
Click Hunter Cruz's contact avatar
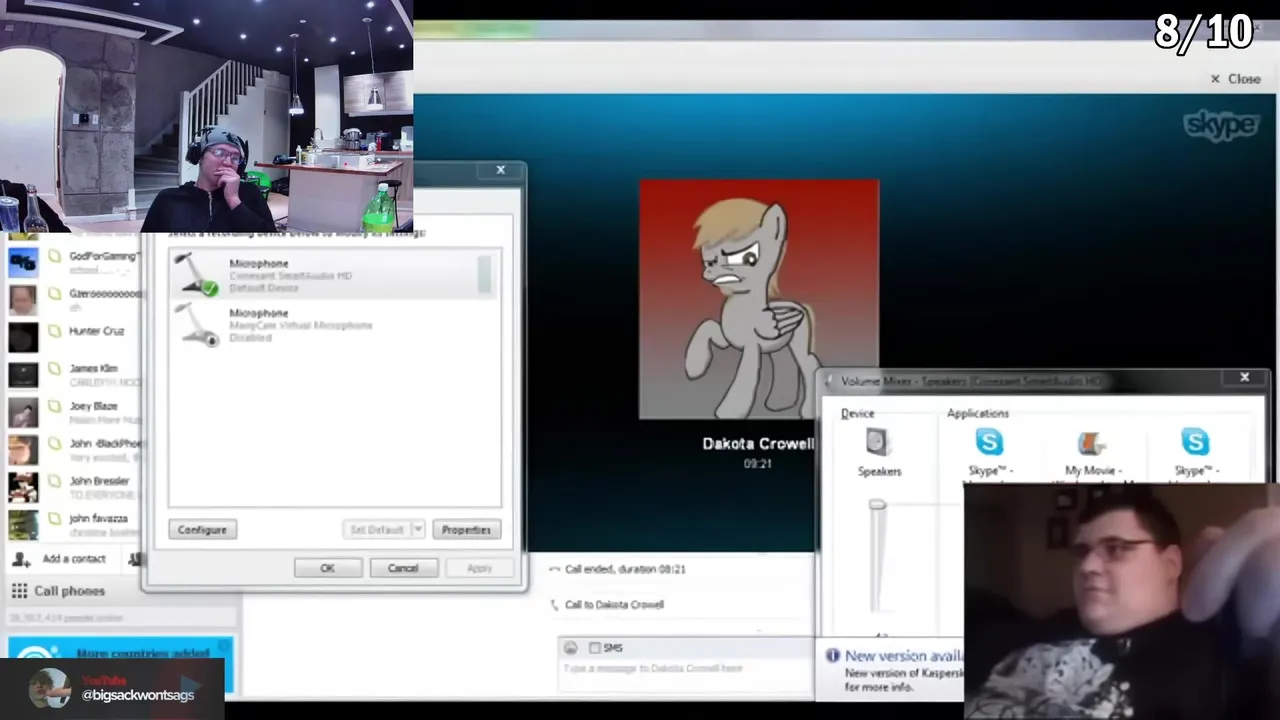click(23, 337)
